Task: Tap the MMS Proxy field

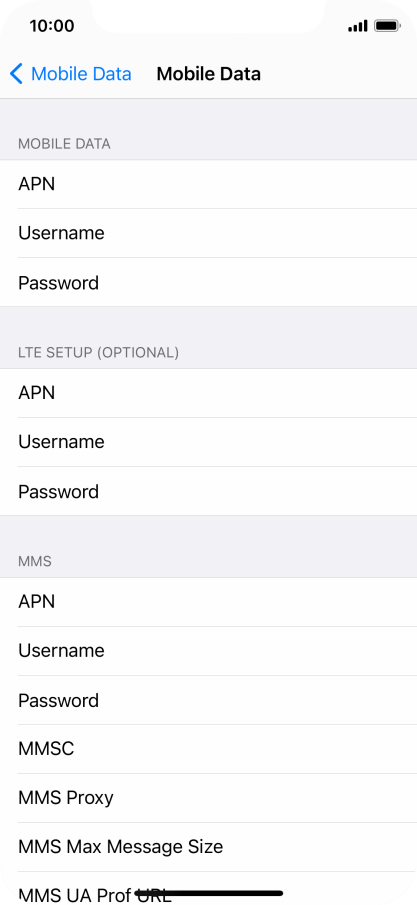Action: 208,798
